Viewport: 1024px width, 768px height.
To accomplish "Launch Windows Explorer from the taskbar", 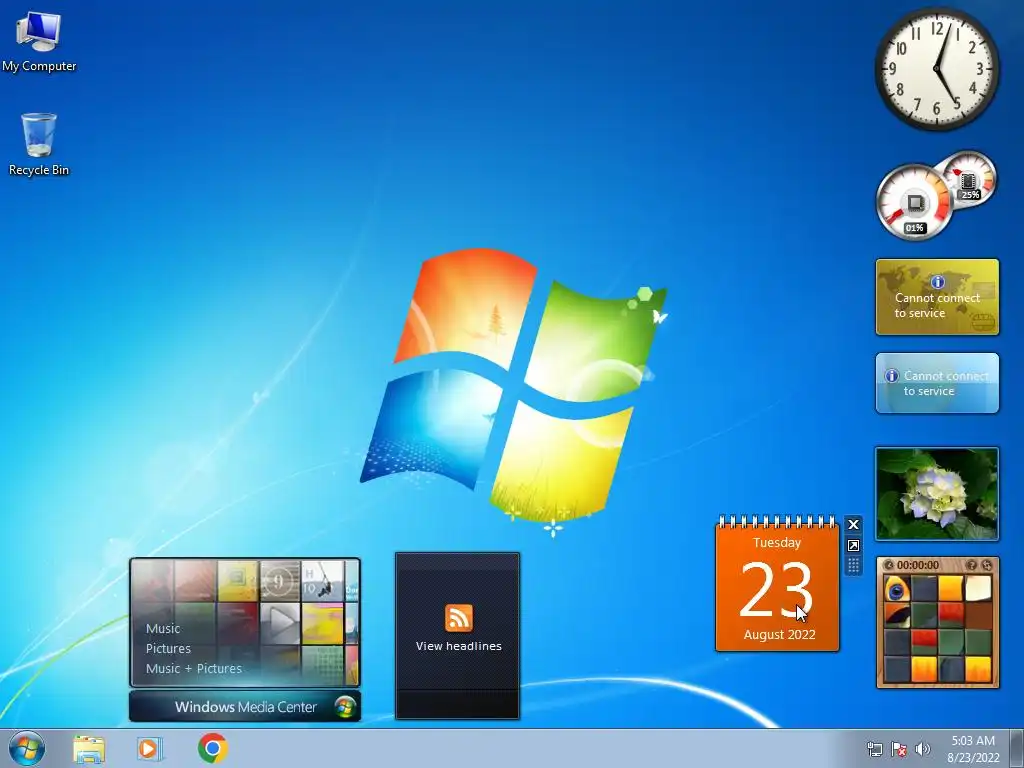I will pyautogui.click(x=89, y=748).
